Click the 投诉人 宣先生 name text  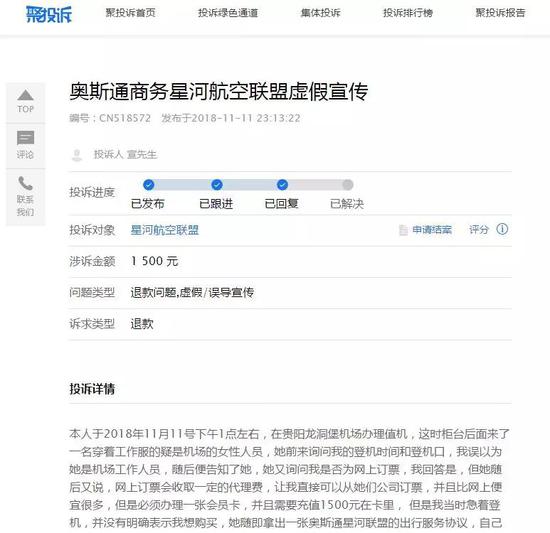(125, 155)
